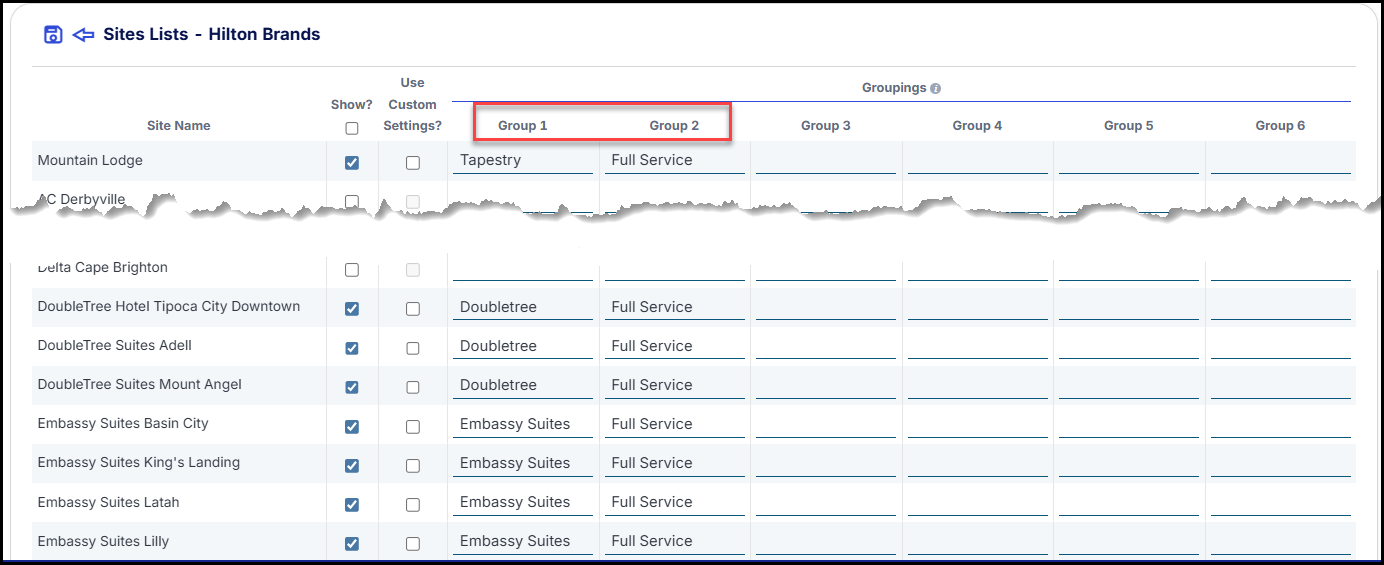Click the Group 5 column header

point(1129,126)
